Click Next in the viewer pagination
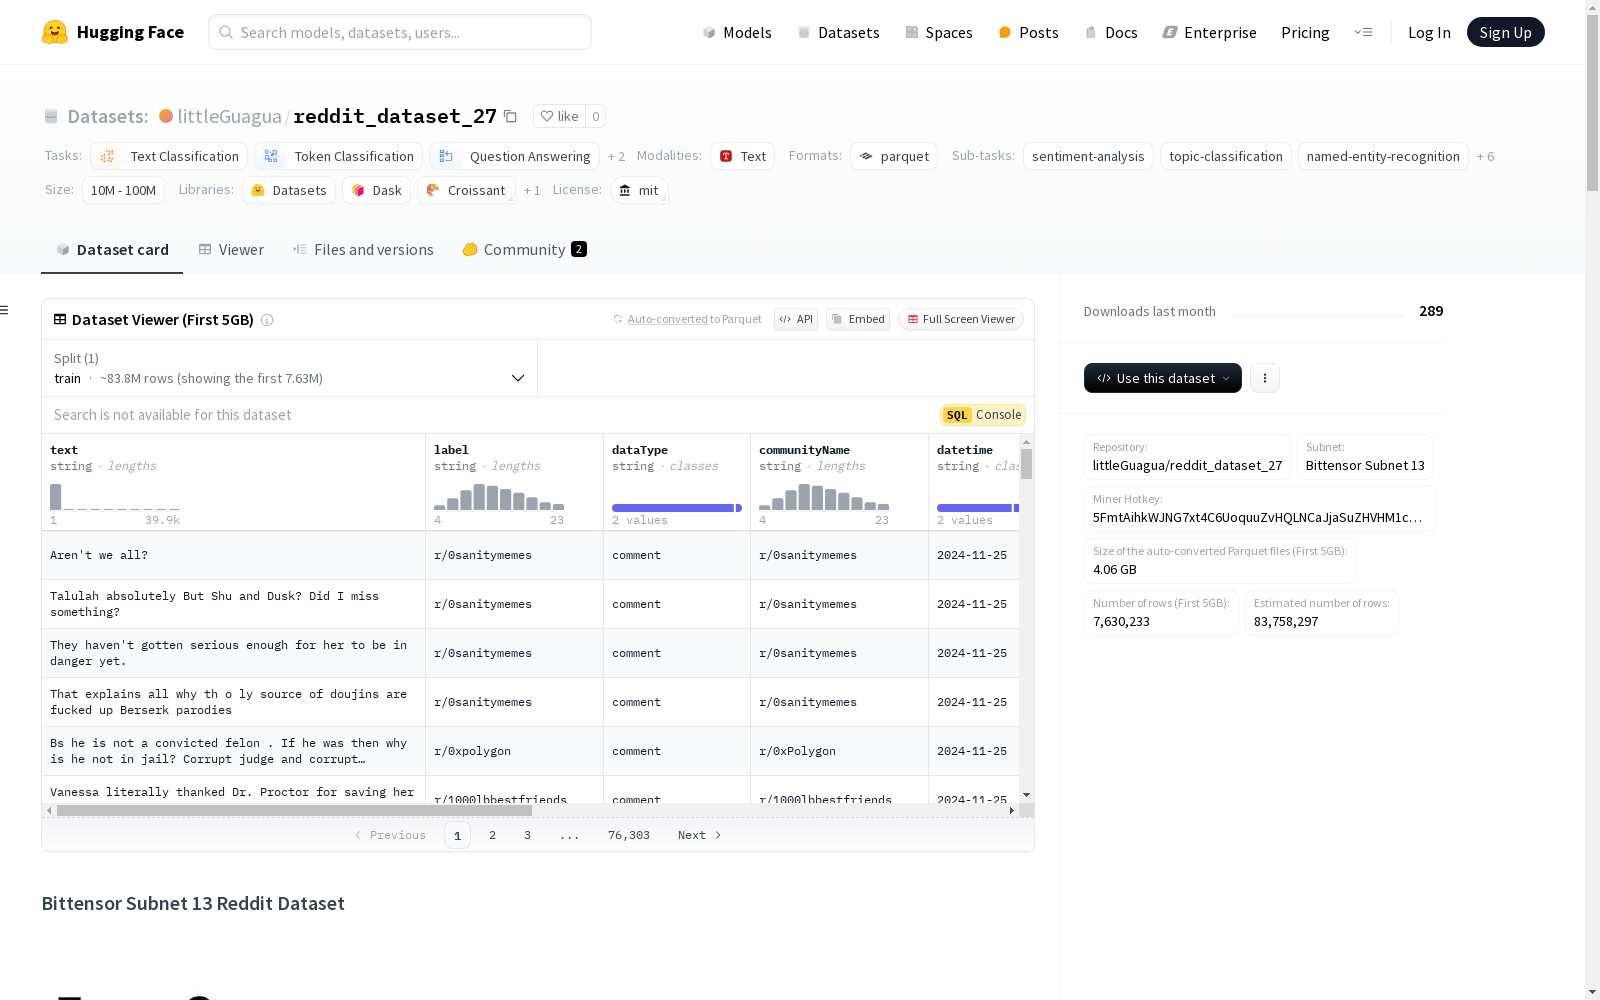The image size is (1600, 1000). click(700, 835)
